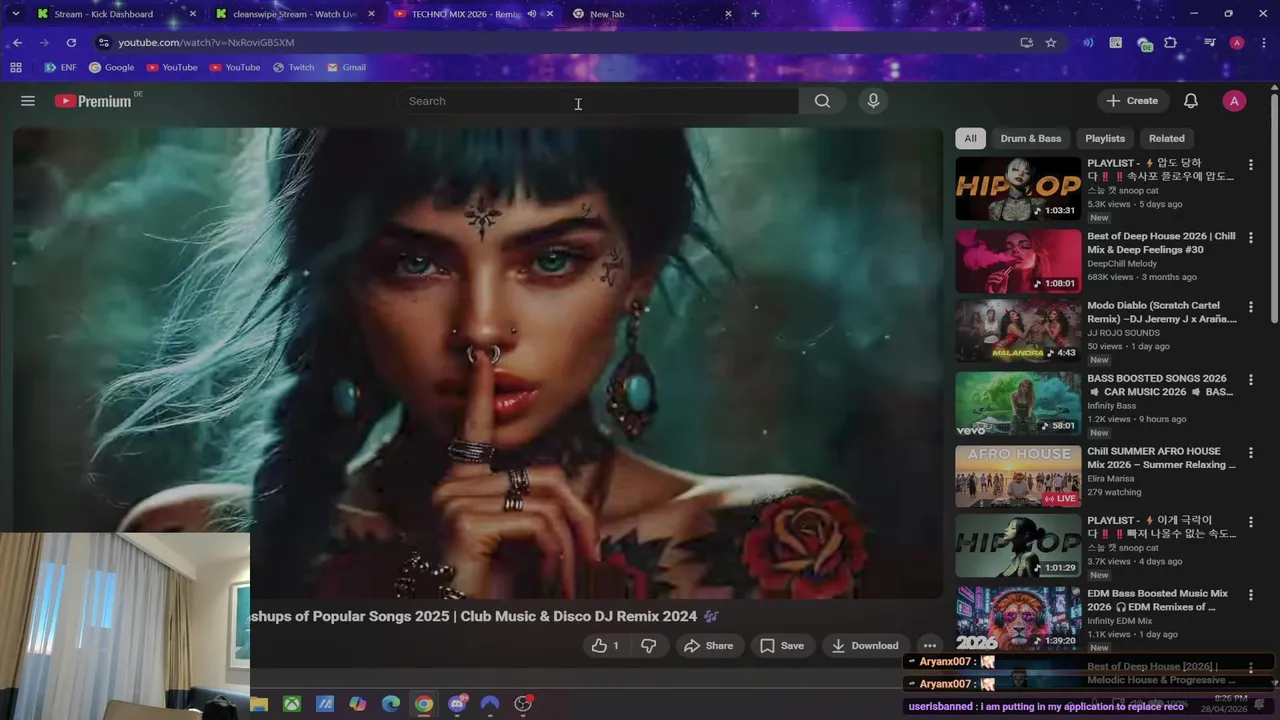1280x720 pixels.
Task: Click the page vertical scrollbar
Action: coord(1274,210)
